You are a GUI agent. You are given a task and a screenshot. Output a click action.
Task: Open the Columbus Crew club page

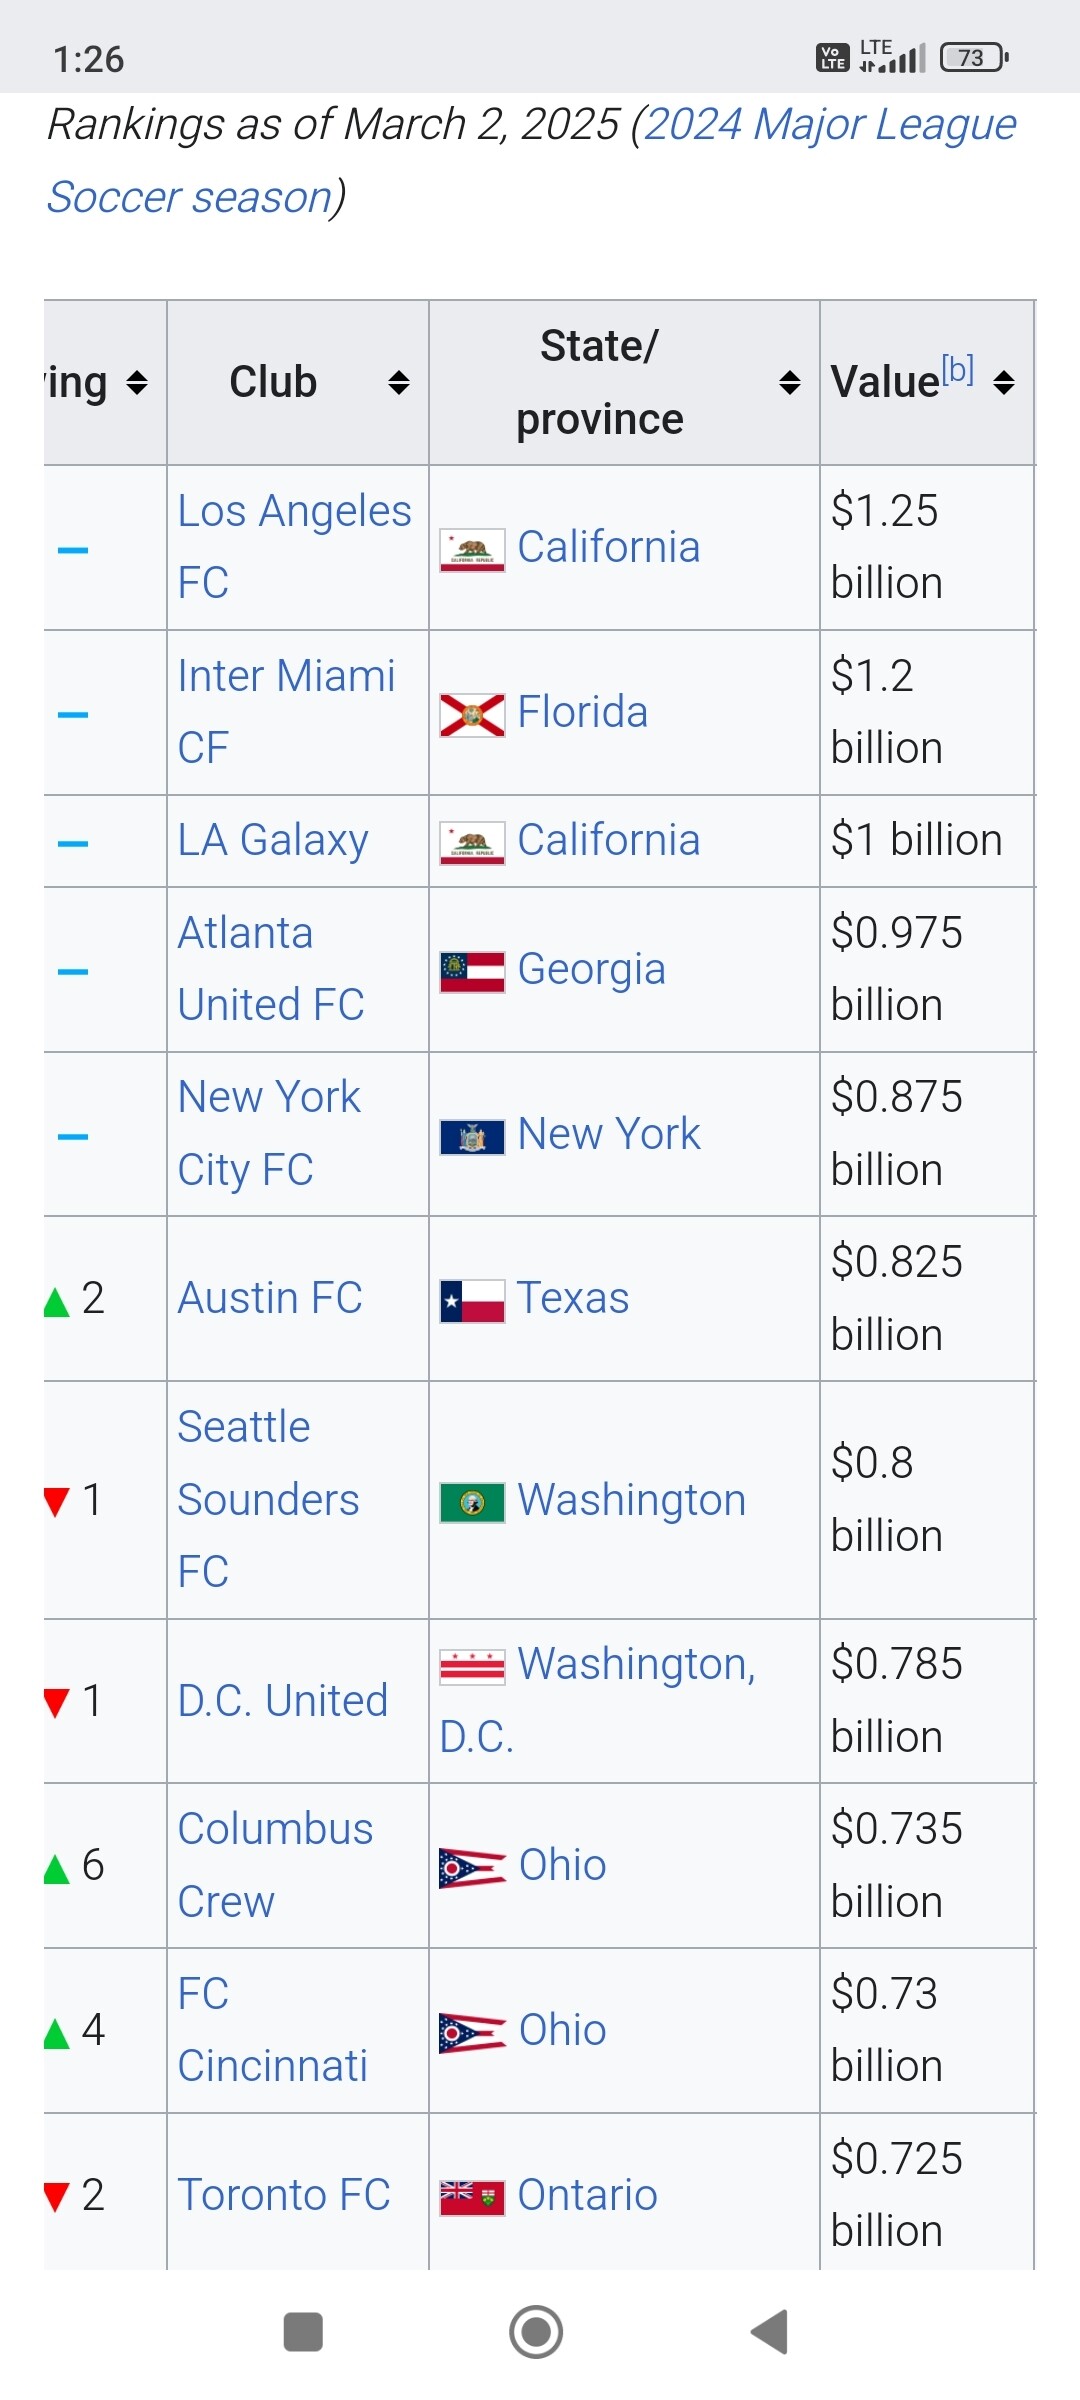click(x=275, y=1830)
